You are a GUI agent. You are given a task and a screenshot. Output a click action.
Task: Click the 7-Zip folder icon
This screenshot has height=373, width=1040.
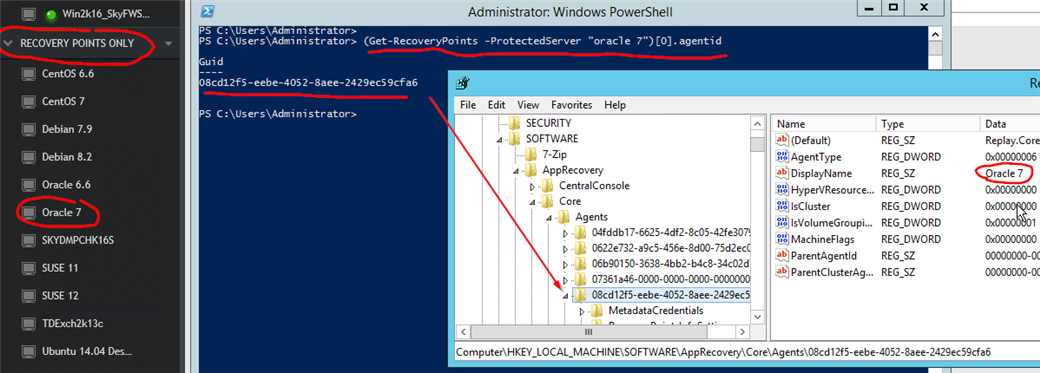(x=531, y=155)
